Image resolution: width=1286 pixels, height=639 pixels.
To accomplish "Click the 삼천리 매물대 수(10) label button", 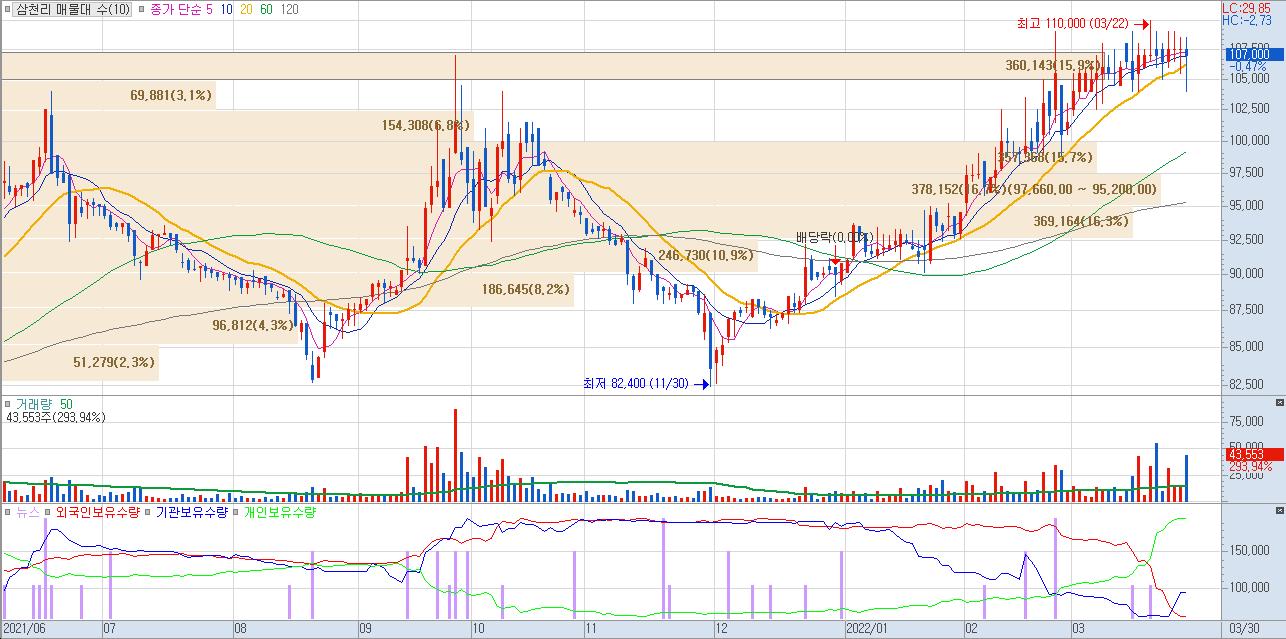I will (73, 9).
